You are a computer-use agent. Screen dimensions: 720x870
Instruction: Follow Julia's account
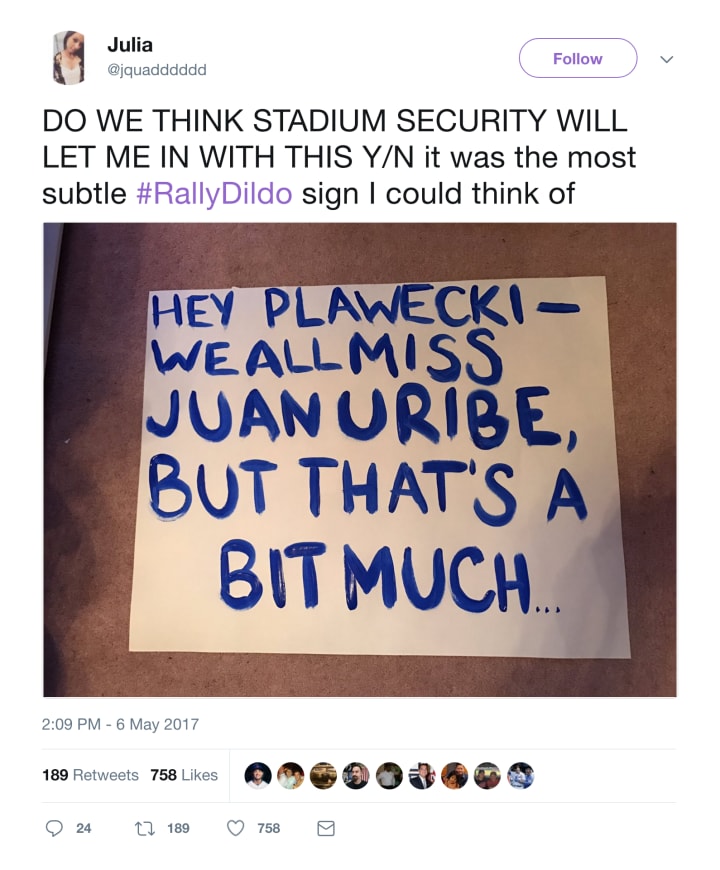(x=577, y=58)
